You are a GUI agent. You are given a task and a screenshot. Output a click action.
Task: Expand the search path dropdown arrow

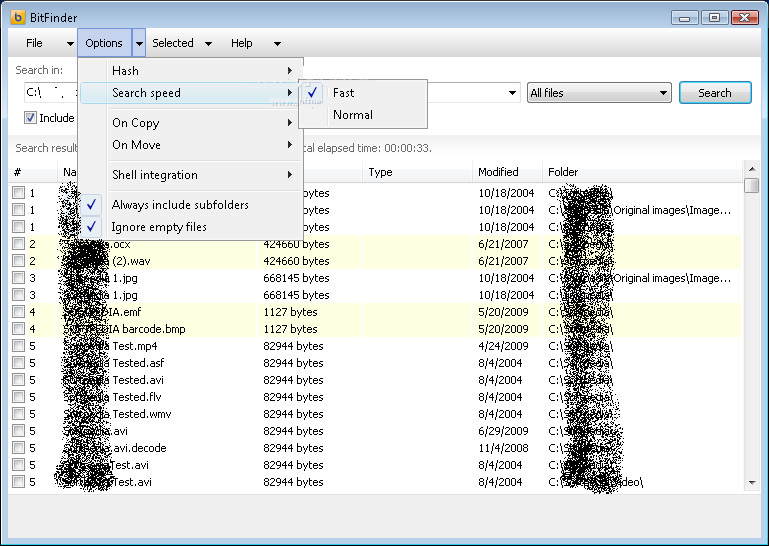(x=512, y=93)
